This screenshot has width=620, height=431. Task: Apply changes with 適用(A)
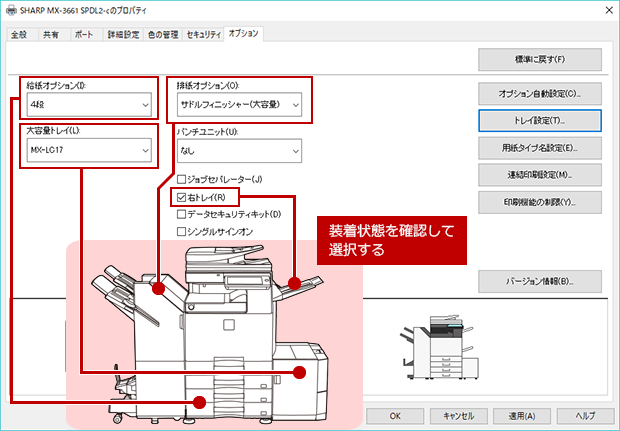[522, 416]
